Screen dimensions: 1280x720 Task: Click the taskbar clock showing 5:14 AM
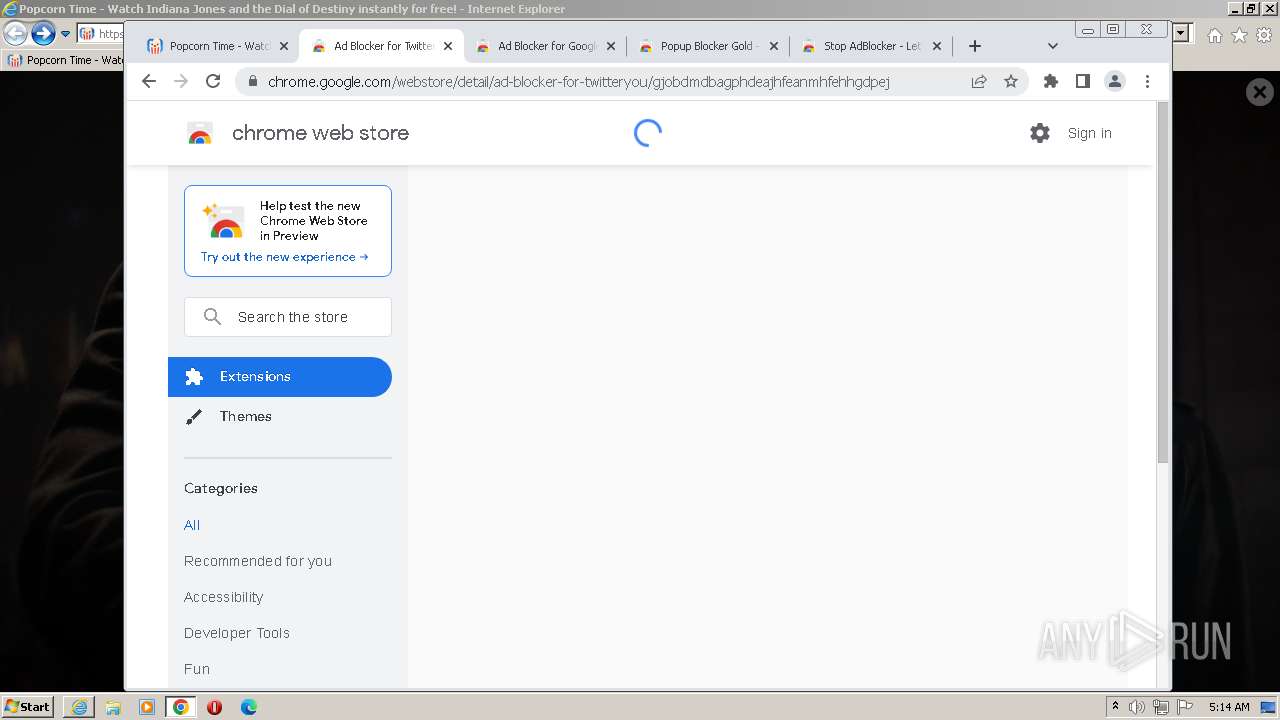pyautogui.click(x=1229, y=707)
